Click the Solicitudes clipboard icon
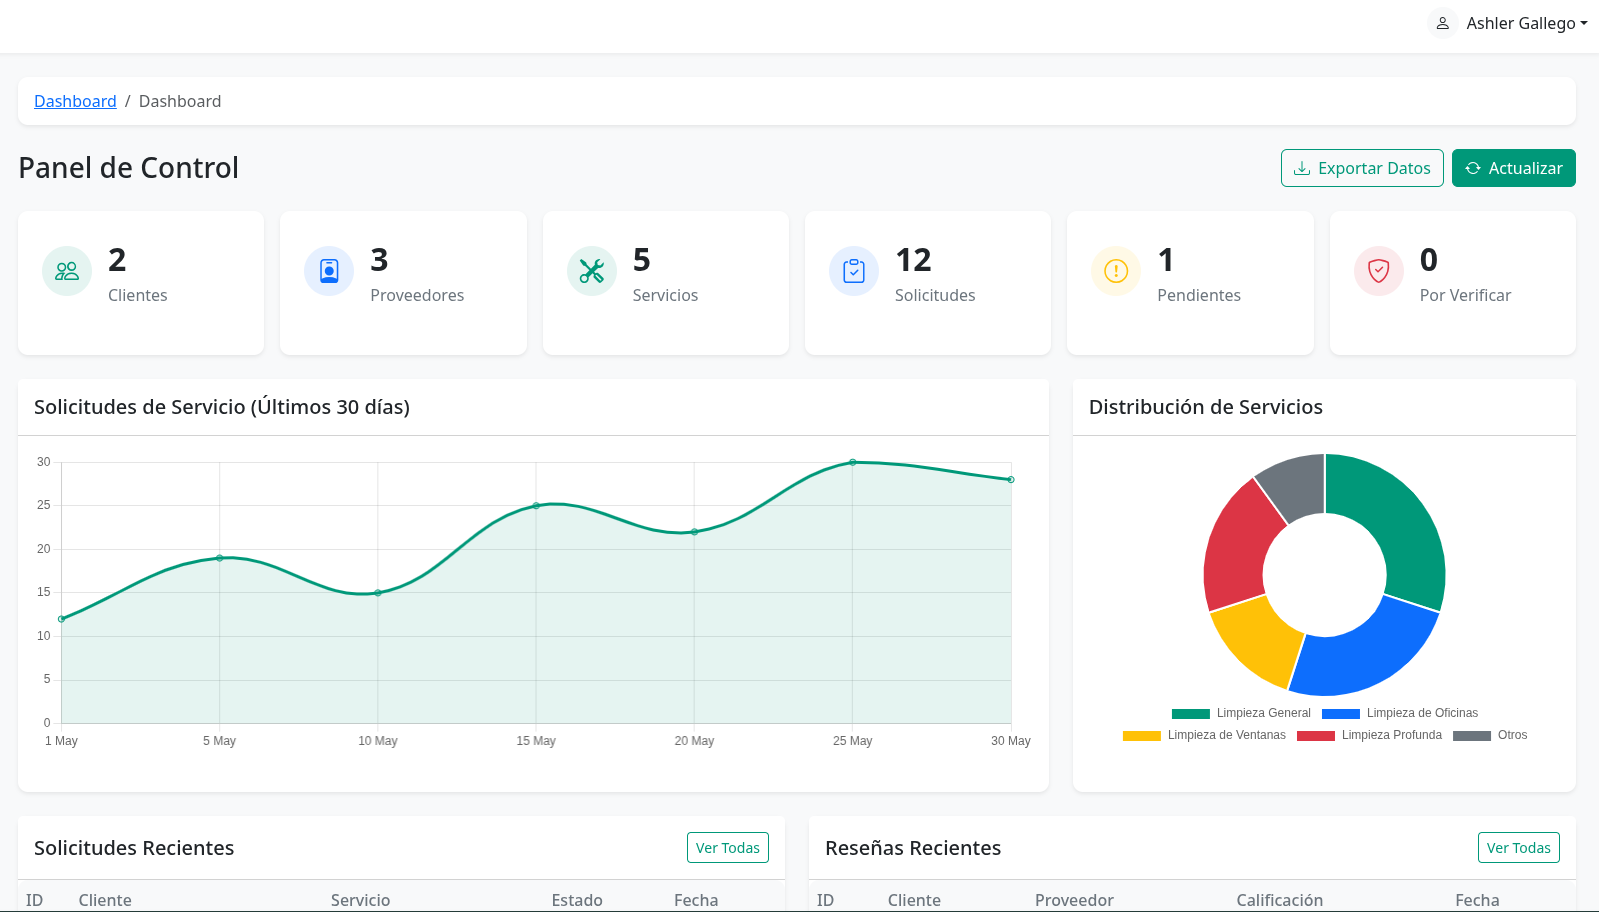Viewport: 1599px width, 912px height. (854, 271)
